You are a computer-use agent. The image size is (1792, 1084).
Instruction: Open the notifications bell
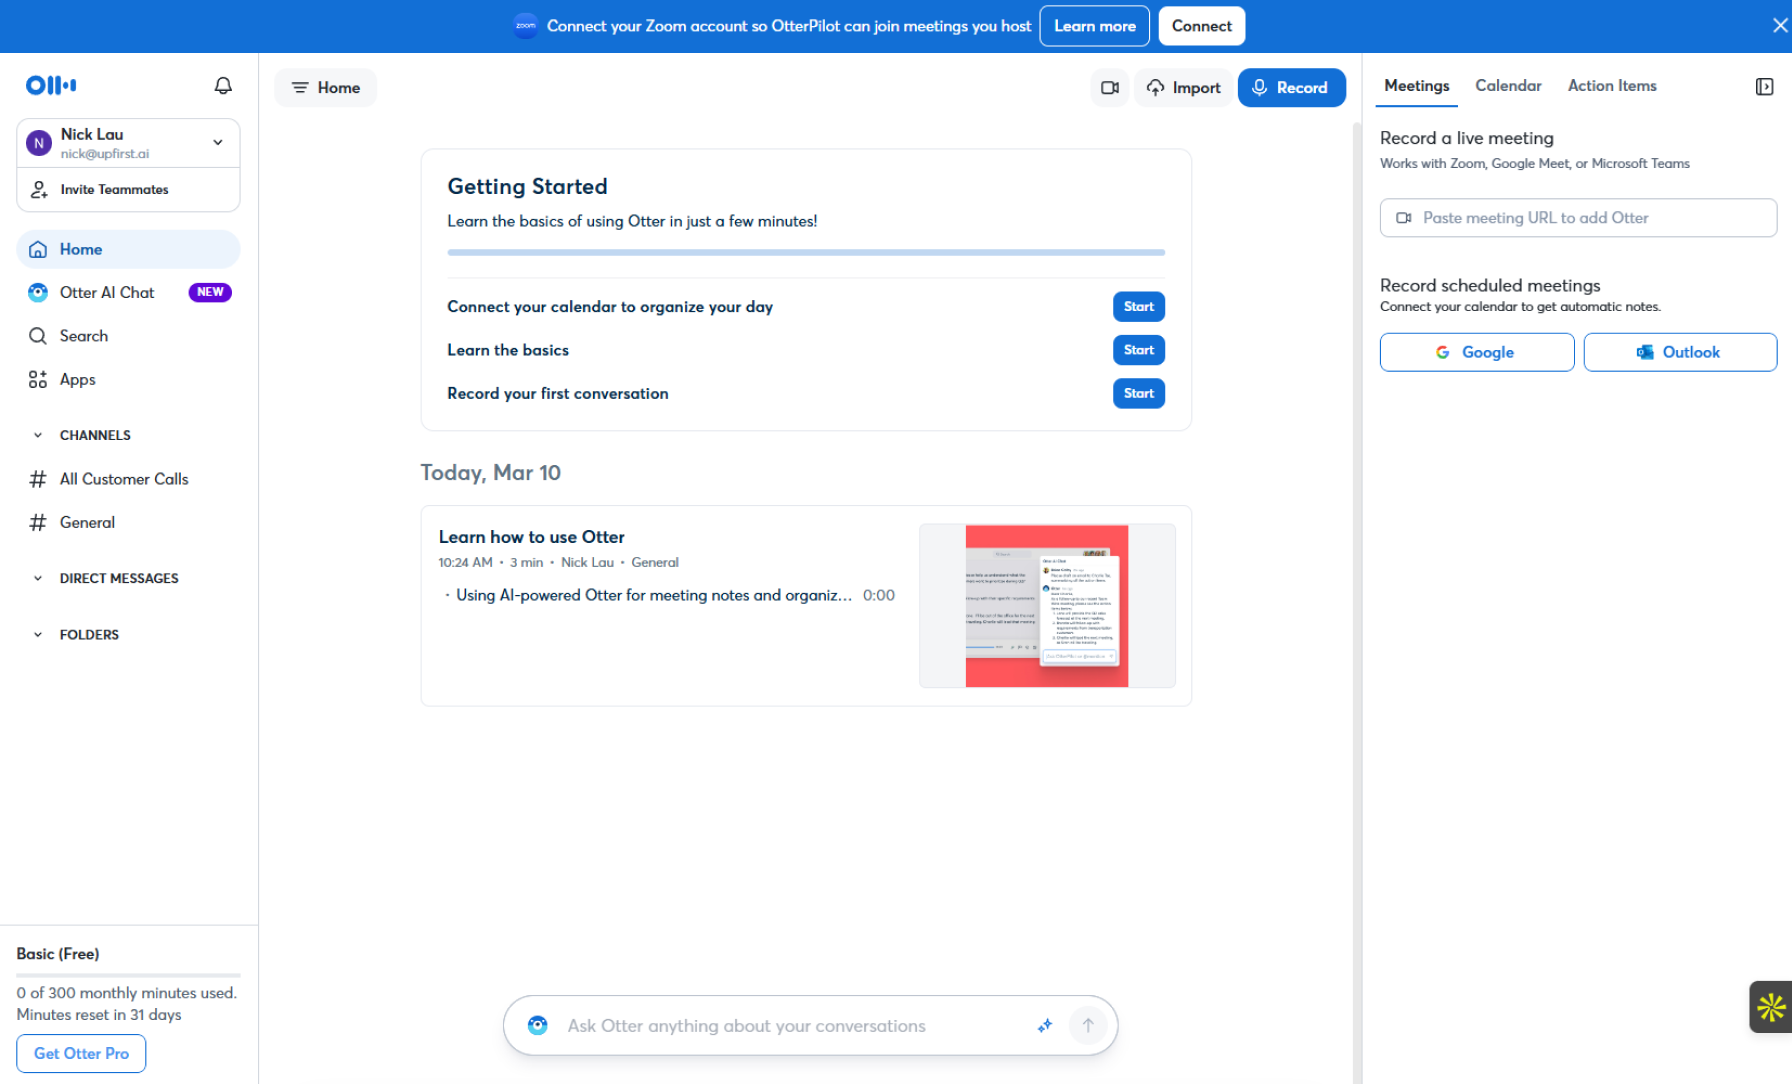[223, 86]
